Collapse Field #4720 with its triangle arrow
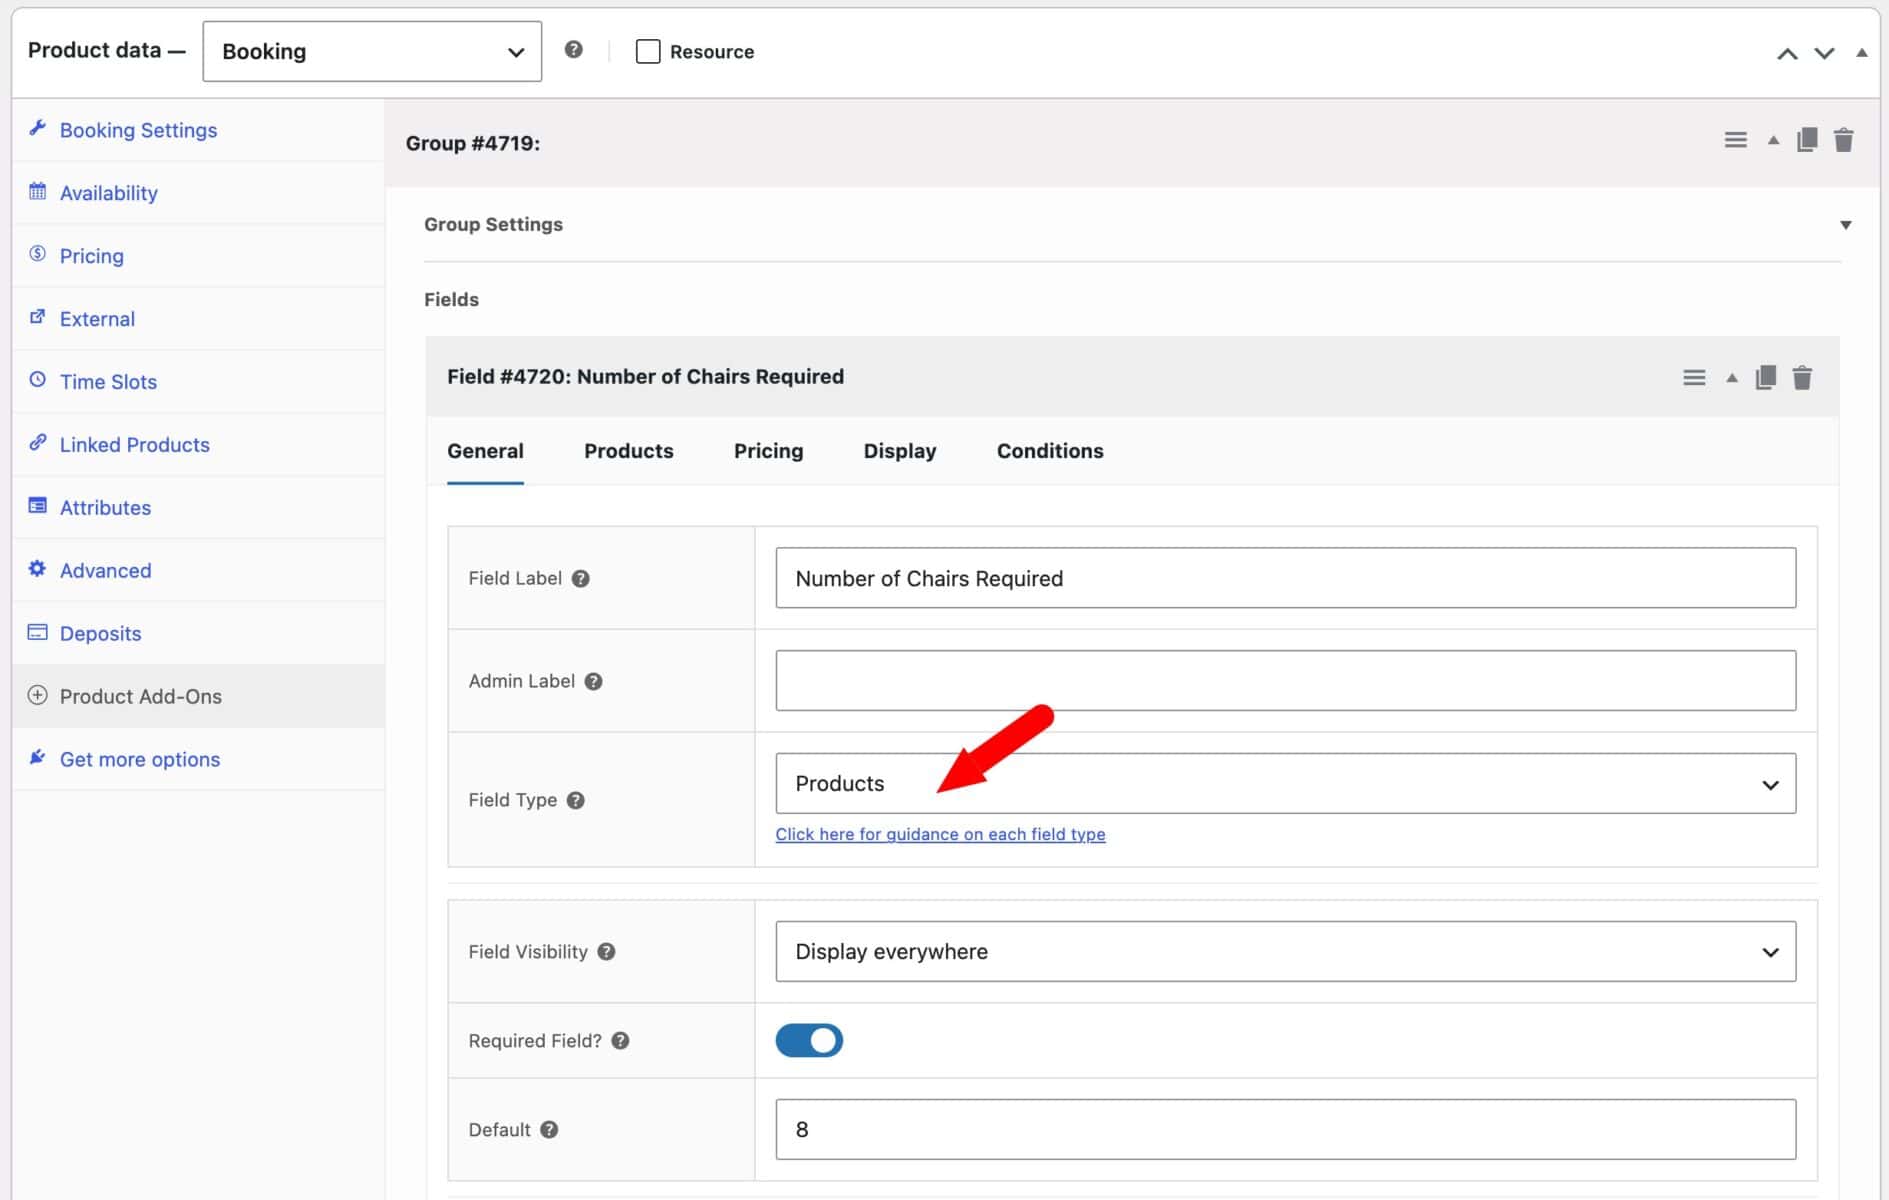This screenshot has width=1889, height=1200. click(x=1732, y=377)
